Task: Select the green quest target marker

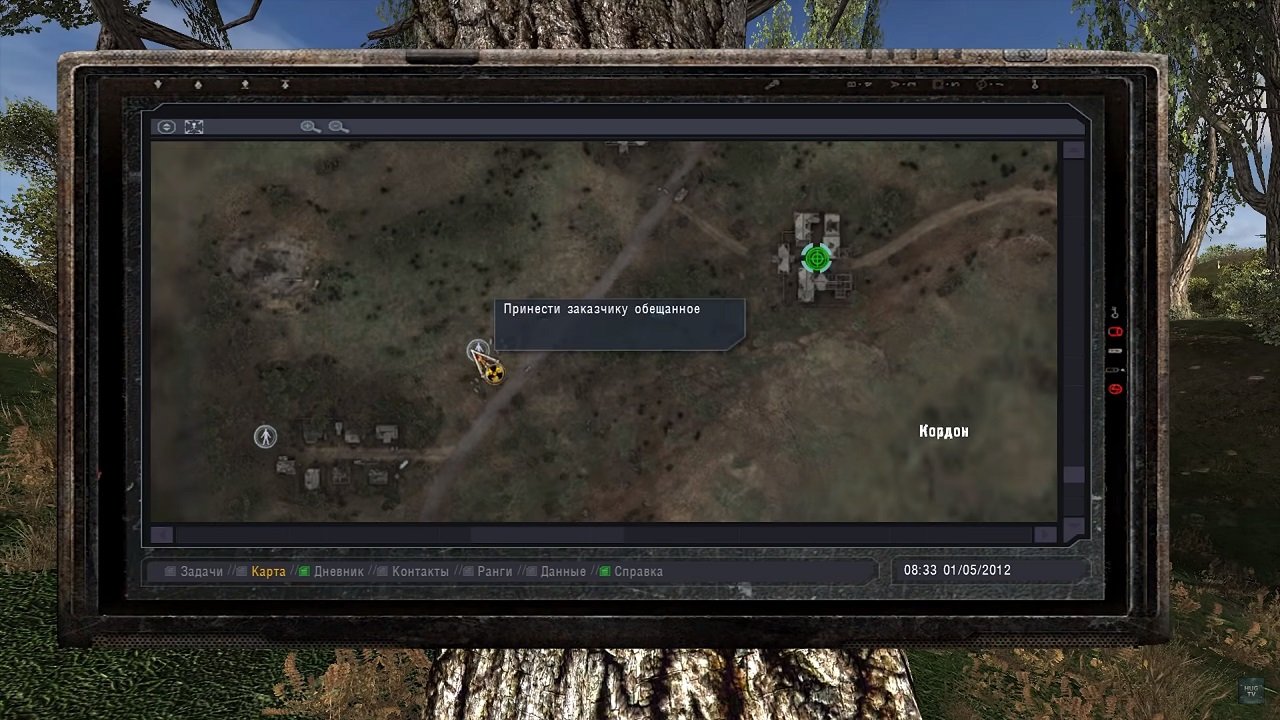Action: point(817,259)
